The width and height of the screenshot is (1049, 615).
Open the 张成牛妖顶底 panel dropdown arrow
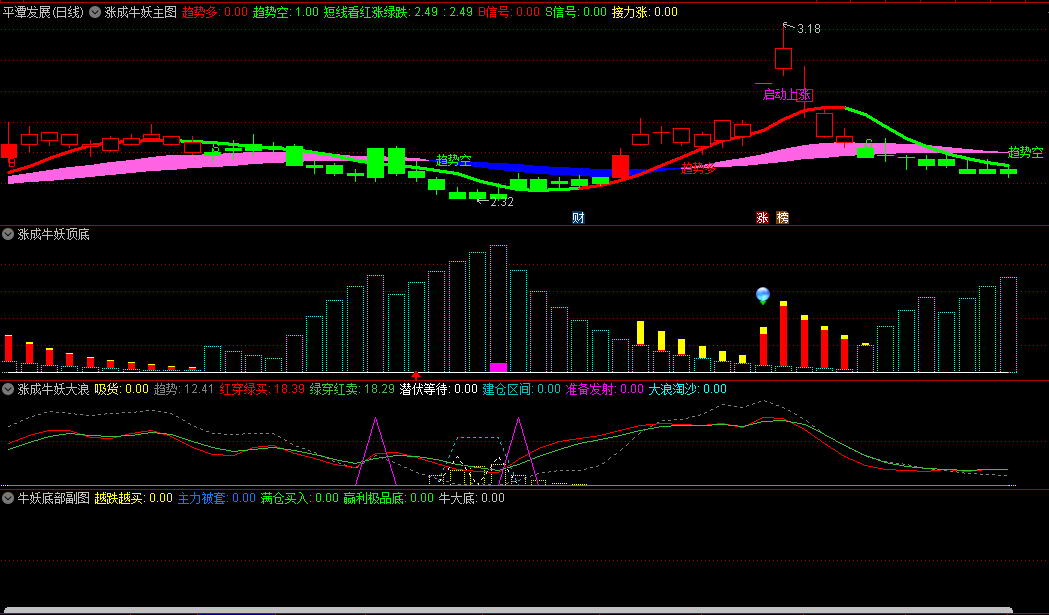tap(8, 234)
